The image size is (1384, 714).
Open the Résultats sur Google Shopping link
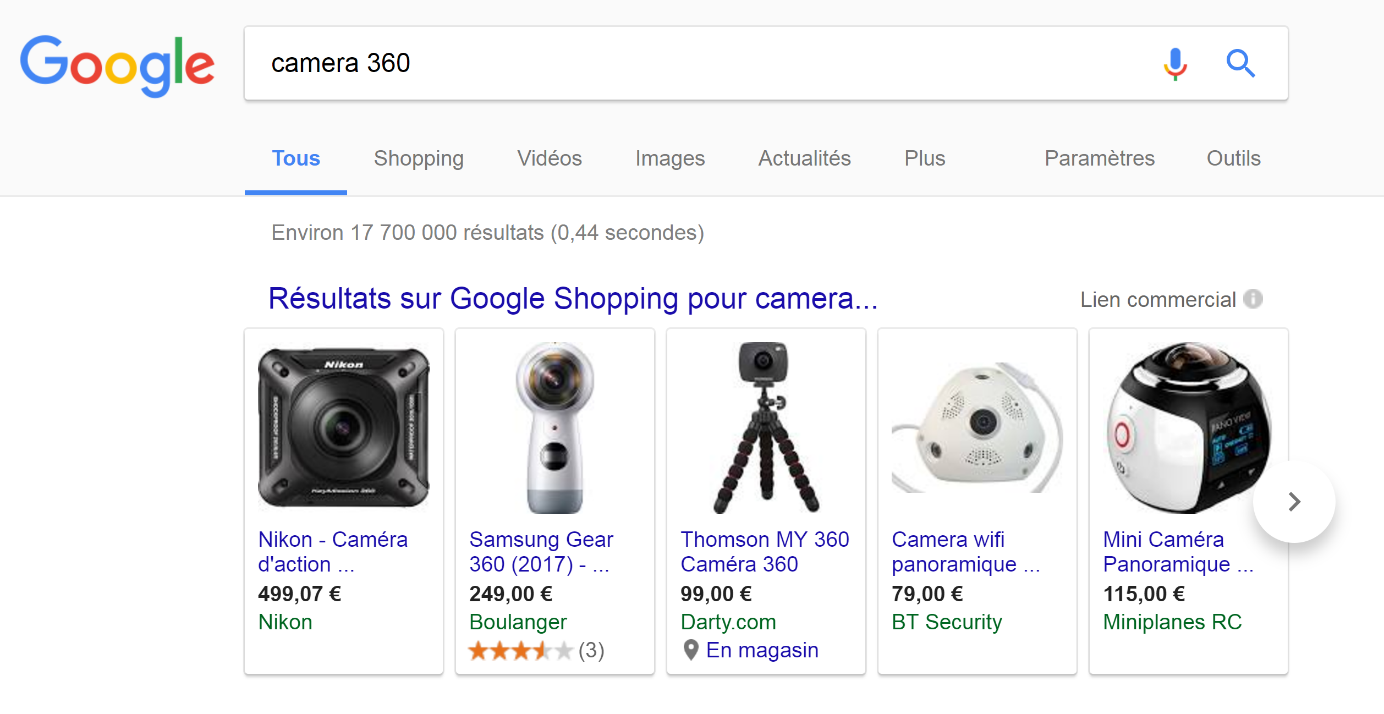573,299
